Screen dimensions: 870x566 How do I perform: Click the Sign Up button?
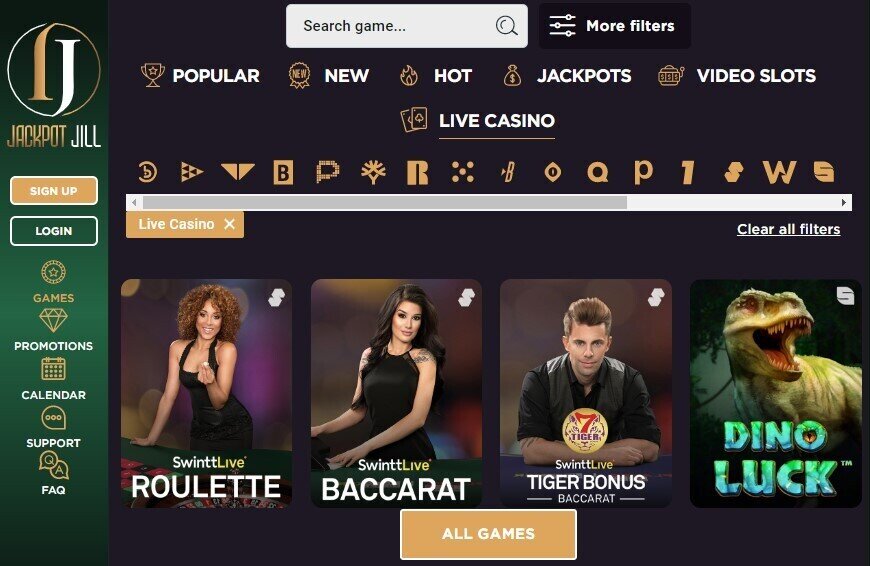pos(54,191)
